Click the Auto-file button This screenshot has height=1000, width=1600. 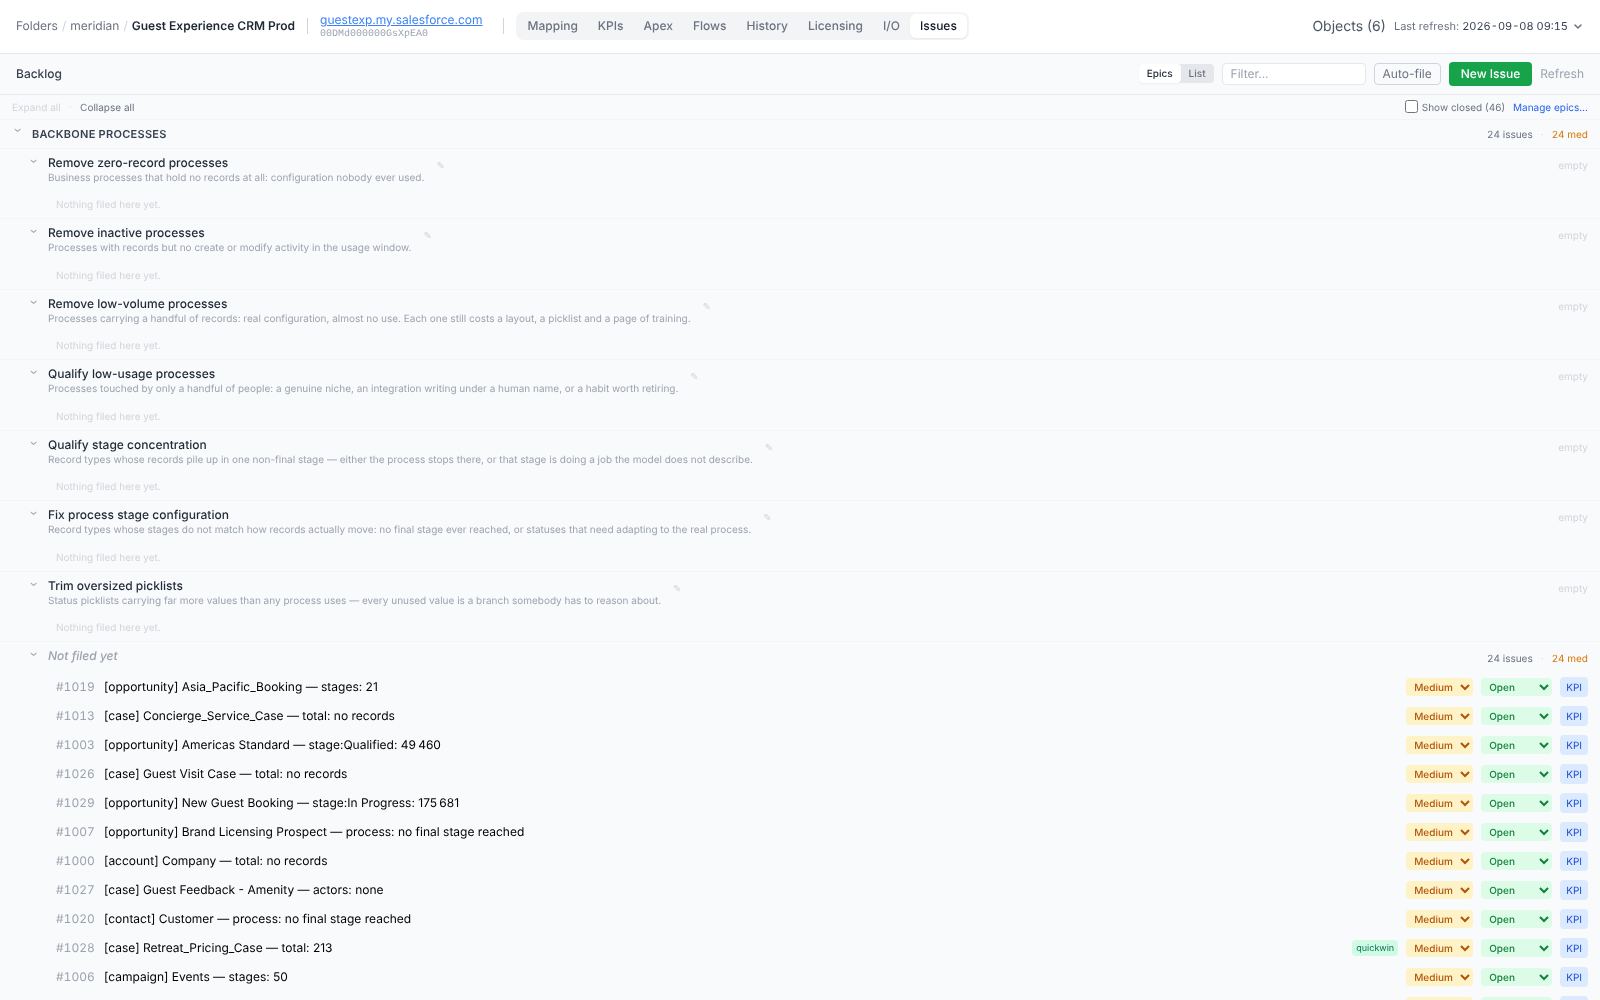[1407, 74]
